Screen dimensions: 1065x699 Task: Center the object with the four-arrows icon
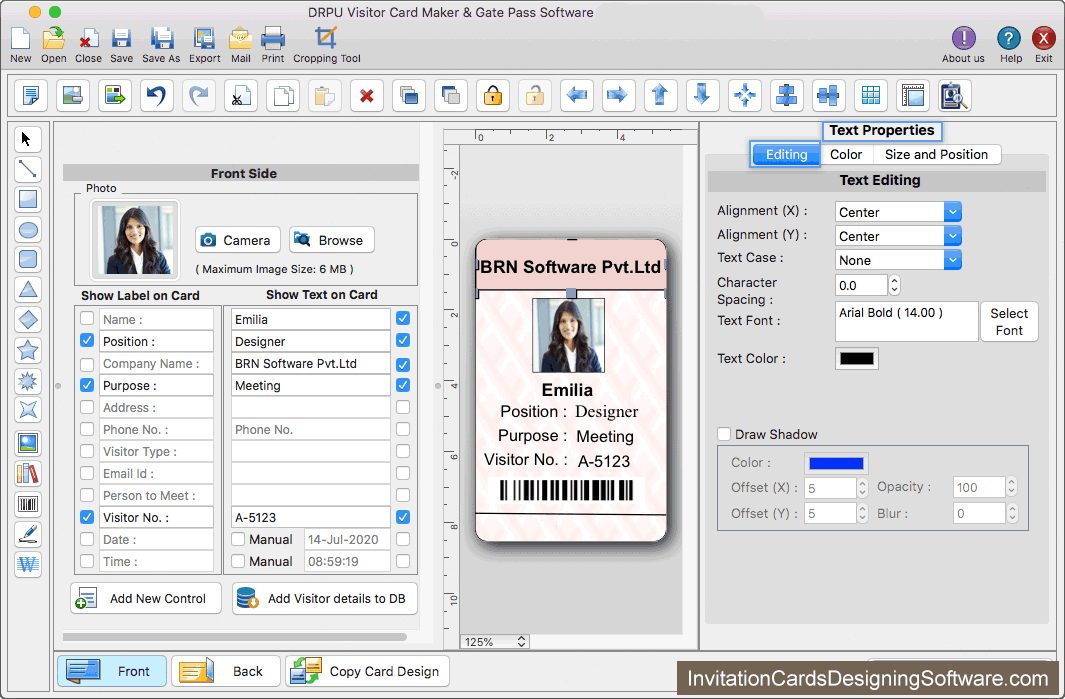[745, 96]
